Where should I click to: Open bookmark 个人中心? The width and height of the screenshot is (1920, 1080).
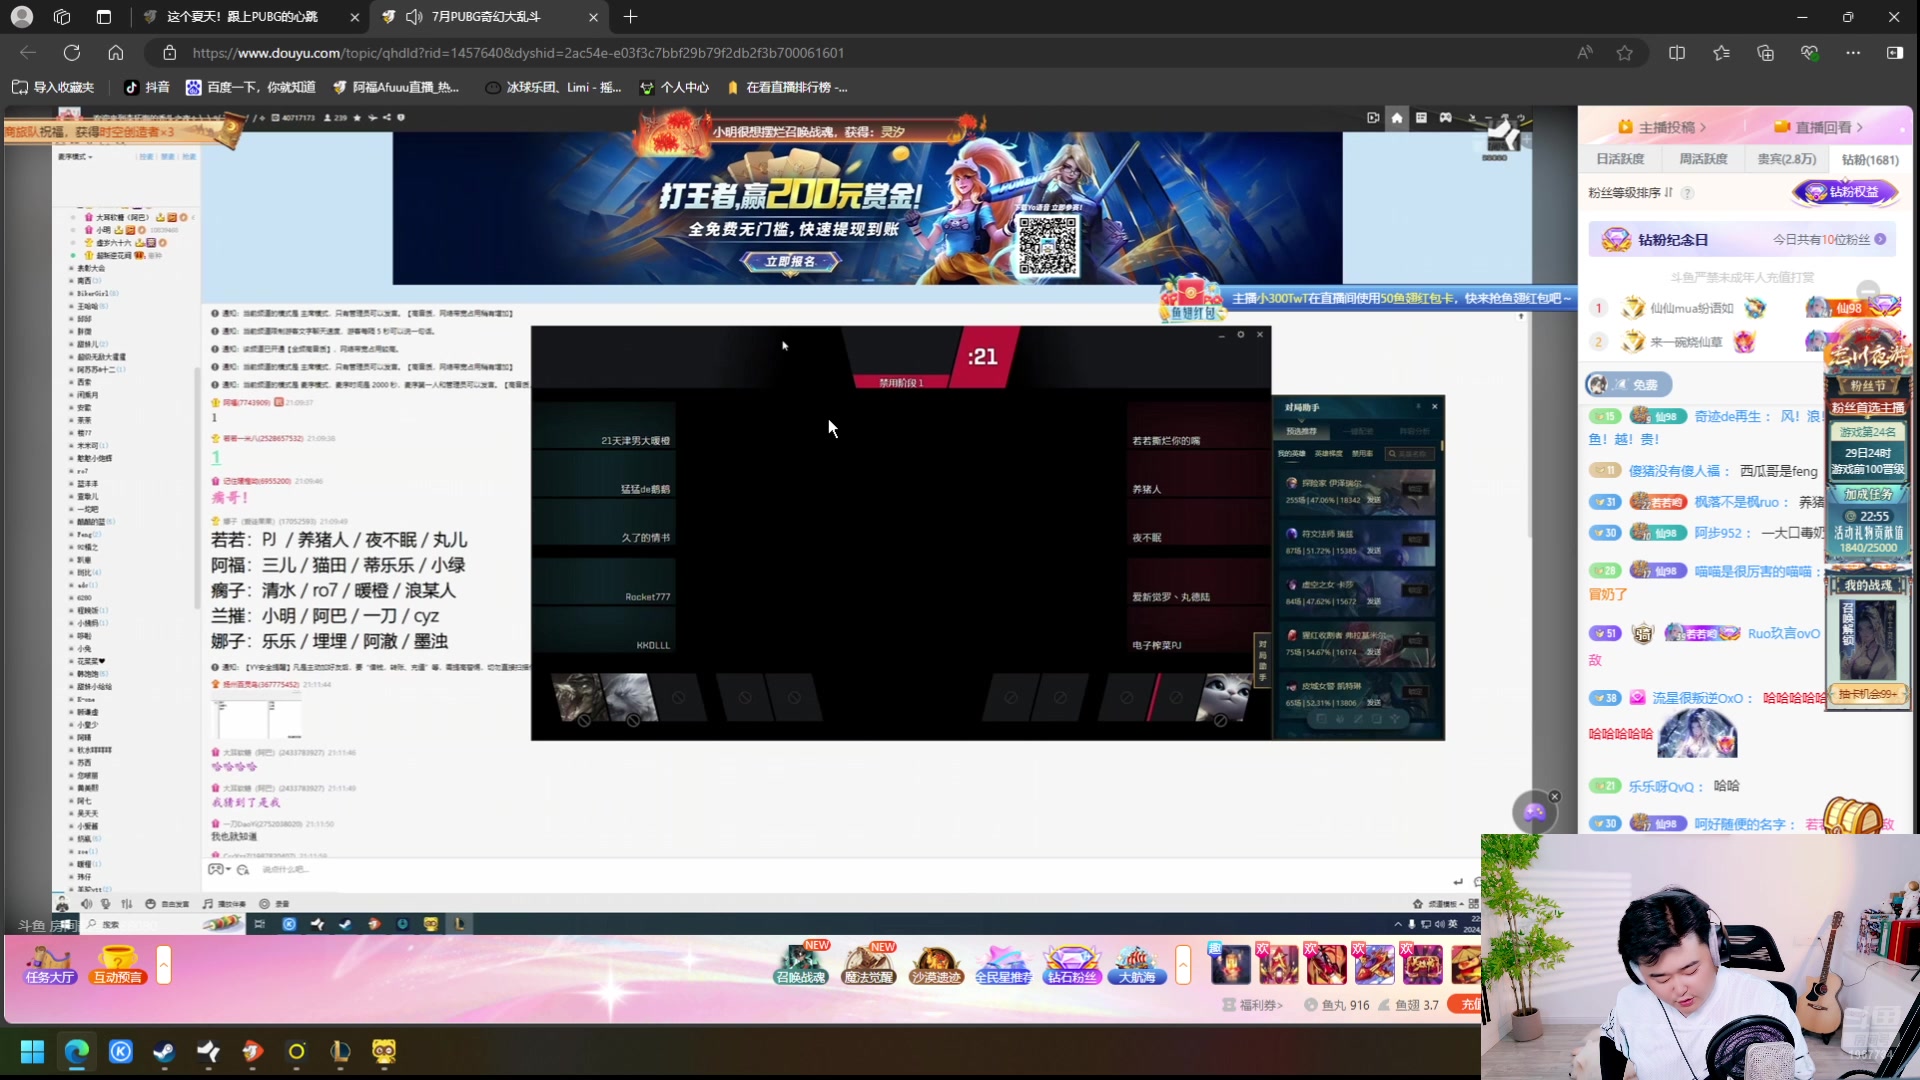point(674,88)
